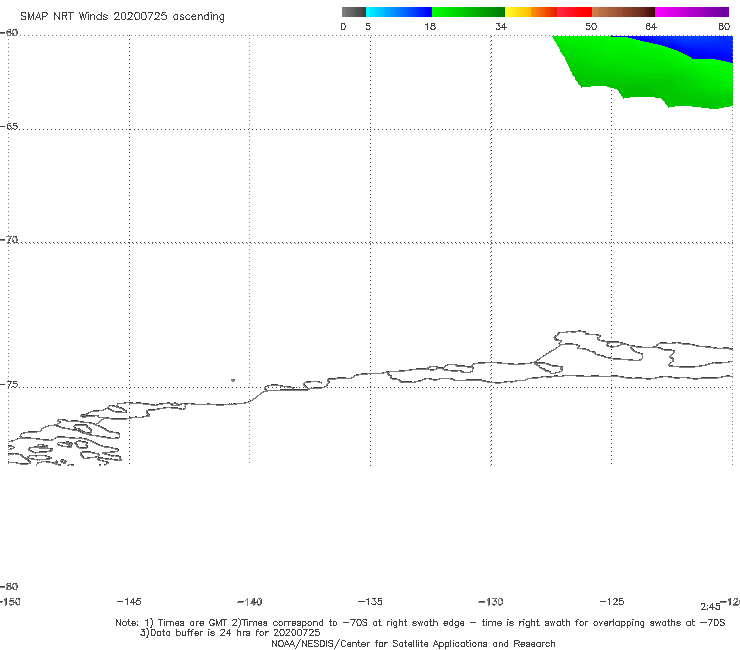Click the NOAA/NESDIS Center credit line

pyautogui.click(x=413, y=644)
